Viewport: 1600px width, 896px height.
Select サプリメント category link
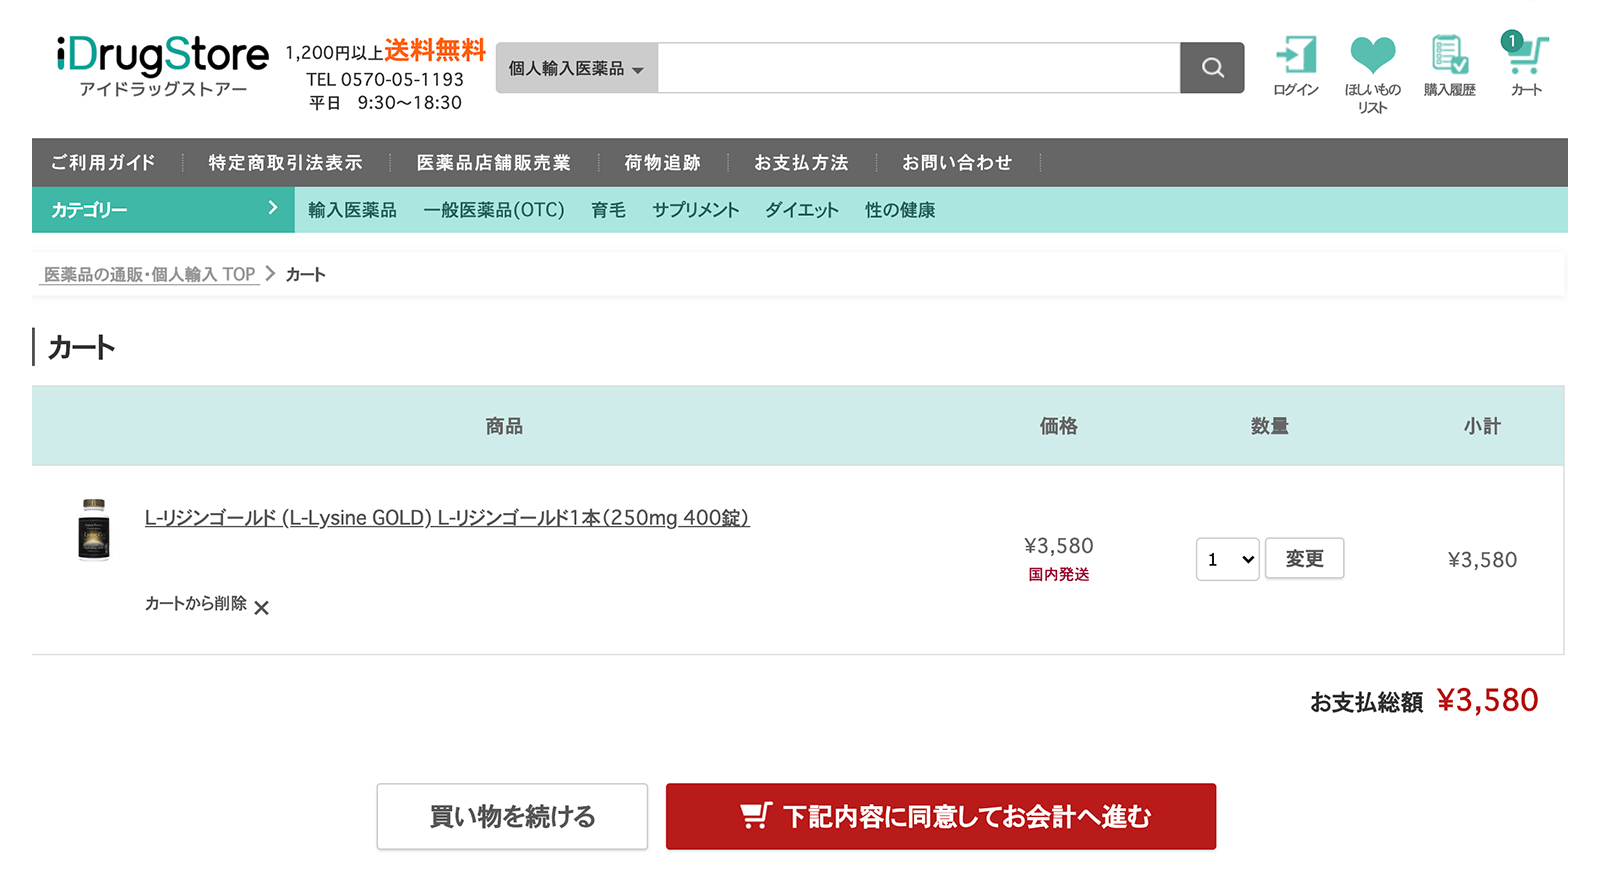pos(695,210)
